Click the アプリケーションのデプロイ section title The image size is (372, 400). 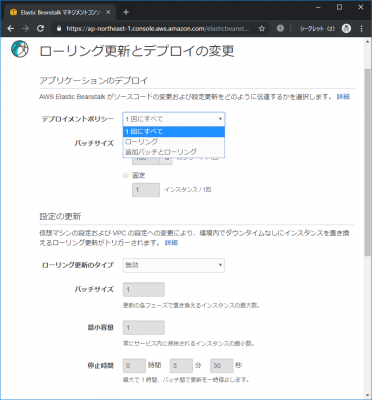94,80
